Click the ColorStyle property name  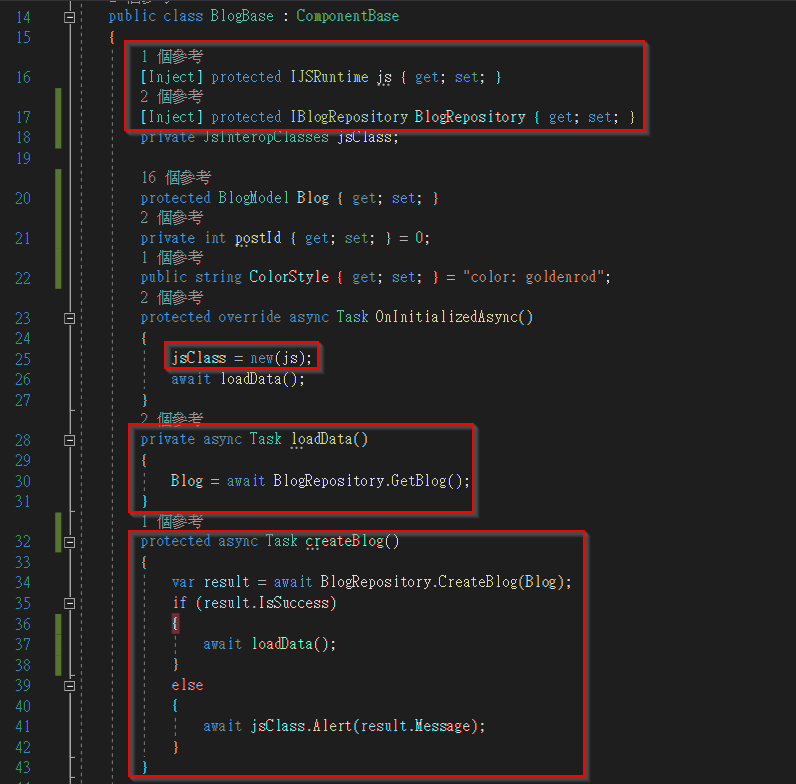(289, 277)
